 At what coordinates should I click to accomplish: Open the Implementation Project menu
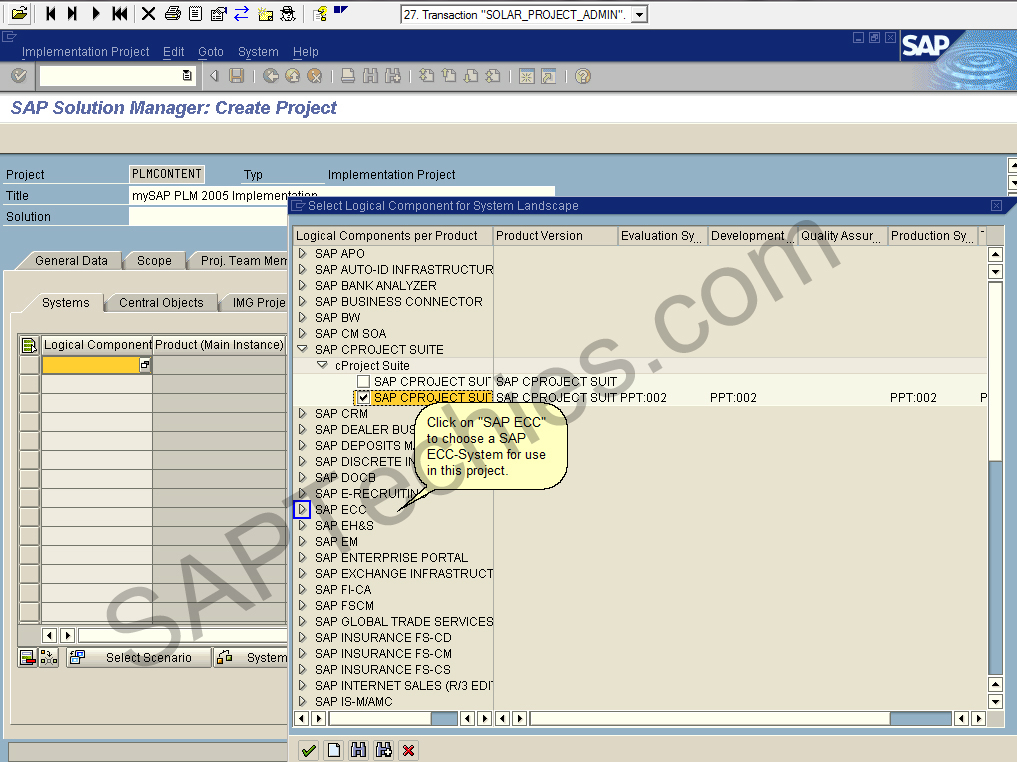pyautogui.click(x=86, y=52)
